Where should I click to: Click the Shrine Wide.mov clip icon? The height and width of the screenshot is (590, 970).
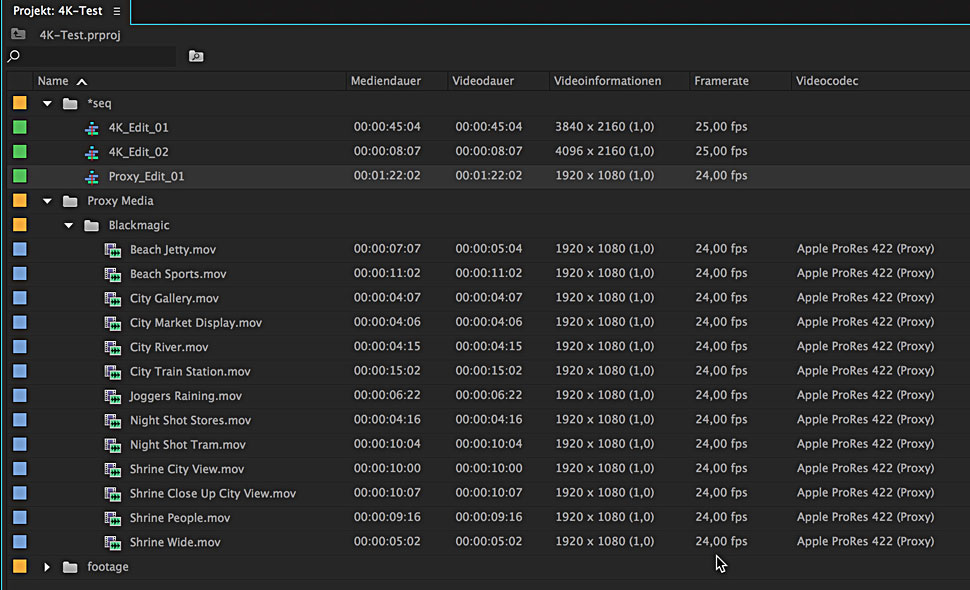(113, 542)
